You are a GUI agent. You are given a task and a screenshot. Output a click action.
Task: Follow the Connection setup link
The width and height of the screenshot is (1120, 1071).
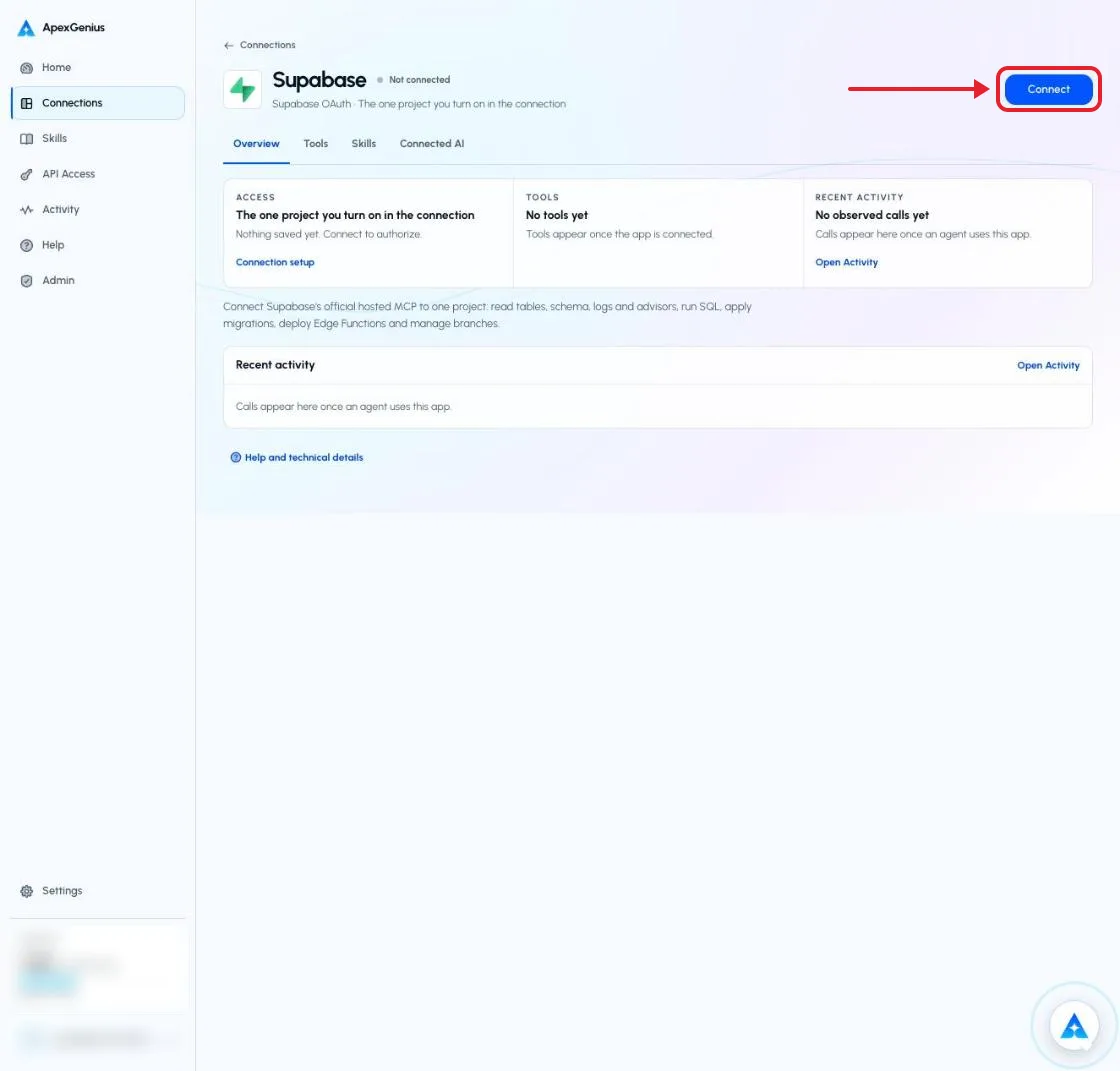tap(275, 262)
